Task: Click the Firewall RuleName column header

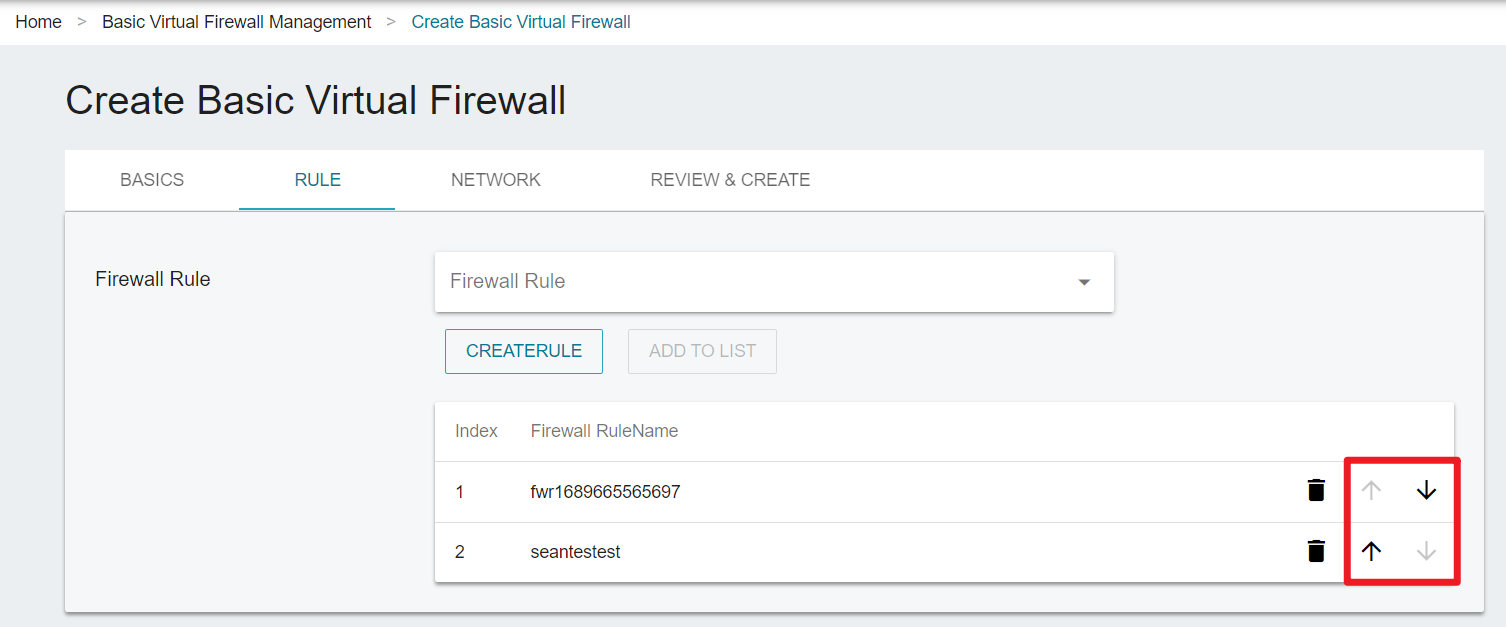Action: [x=604, y=431]
